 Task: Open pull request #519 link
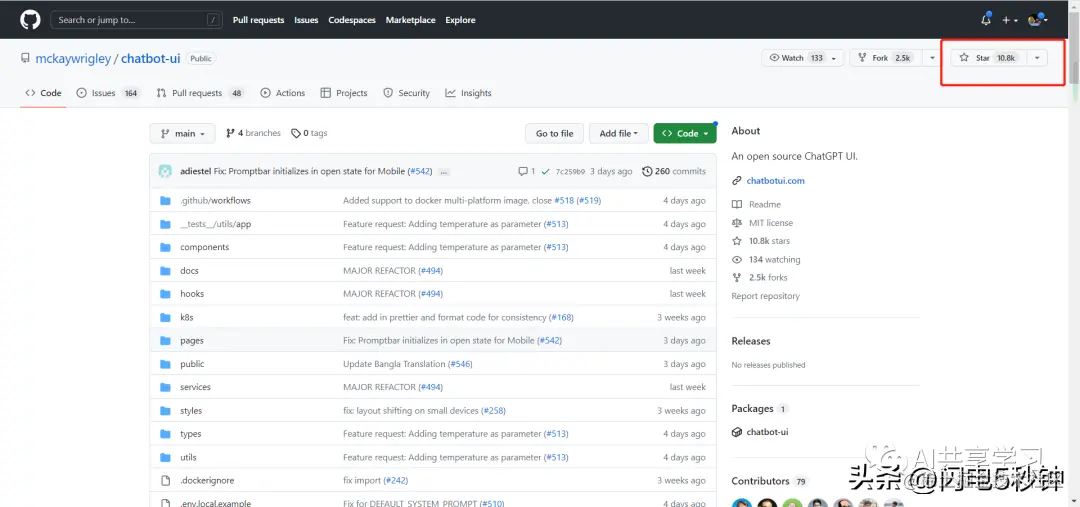point(588,200)
